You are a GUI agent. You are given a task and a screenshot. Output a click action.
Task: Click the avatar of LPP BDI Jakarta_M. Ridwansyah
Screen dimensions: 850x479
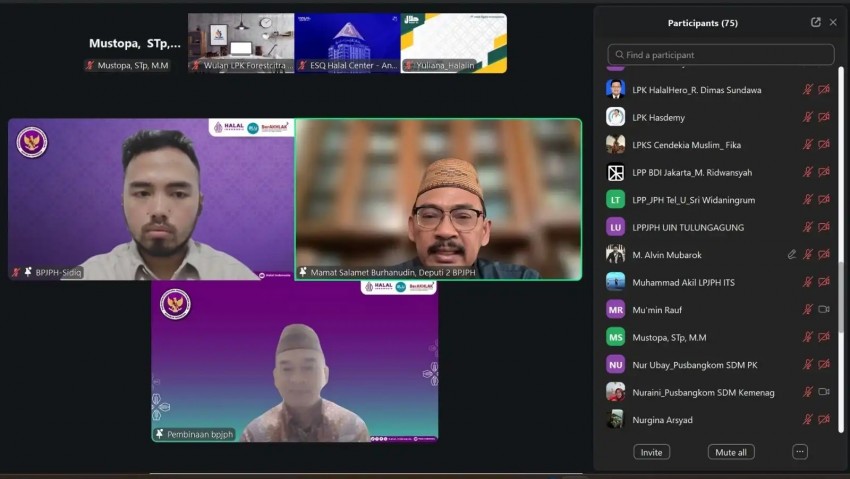point(616,172)
